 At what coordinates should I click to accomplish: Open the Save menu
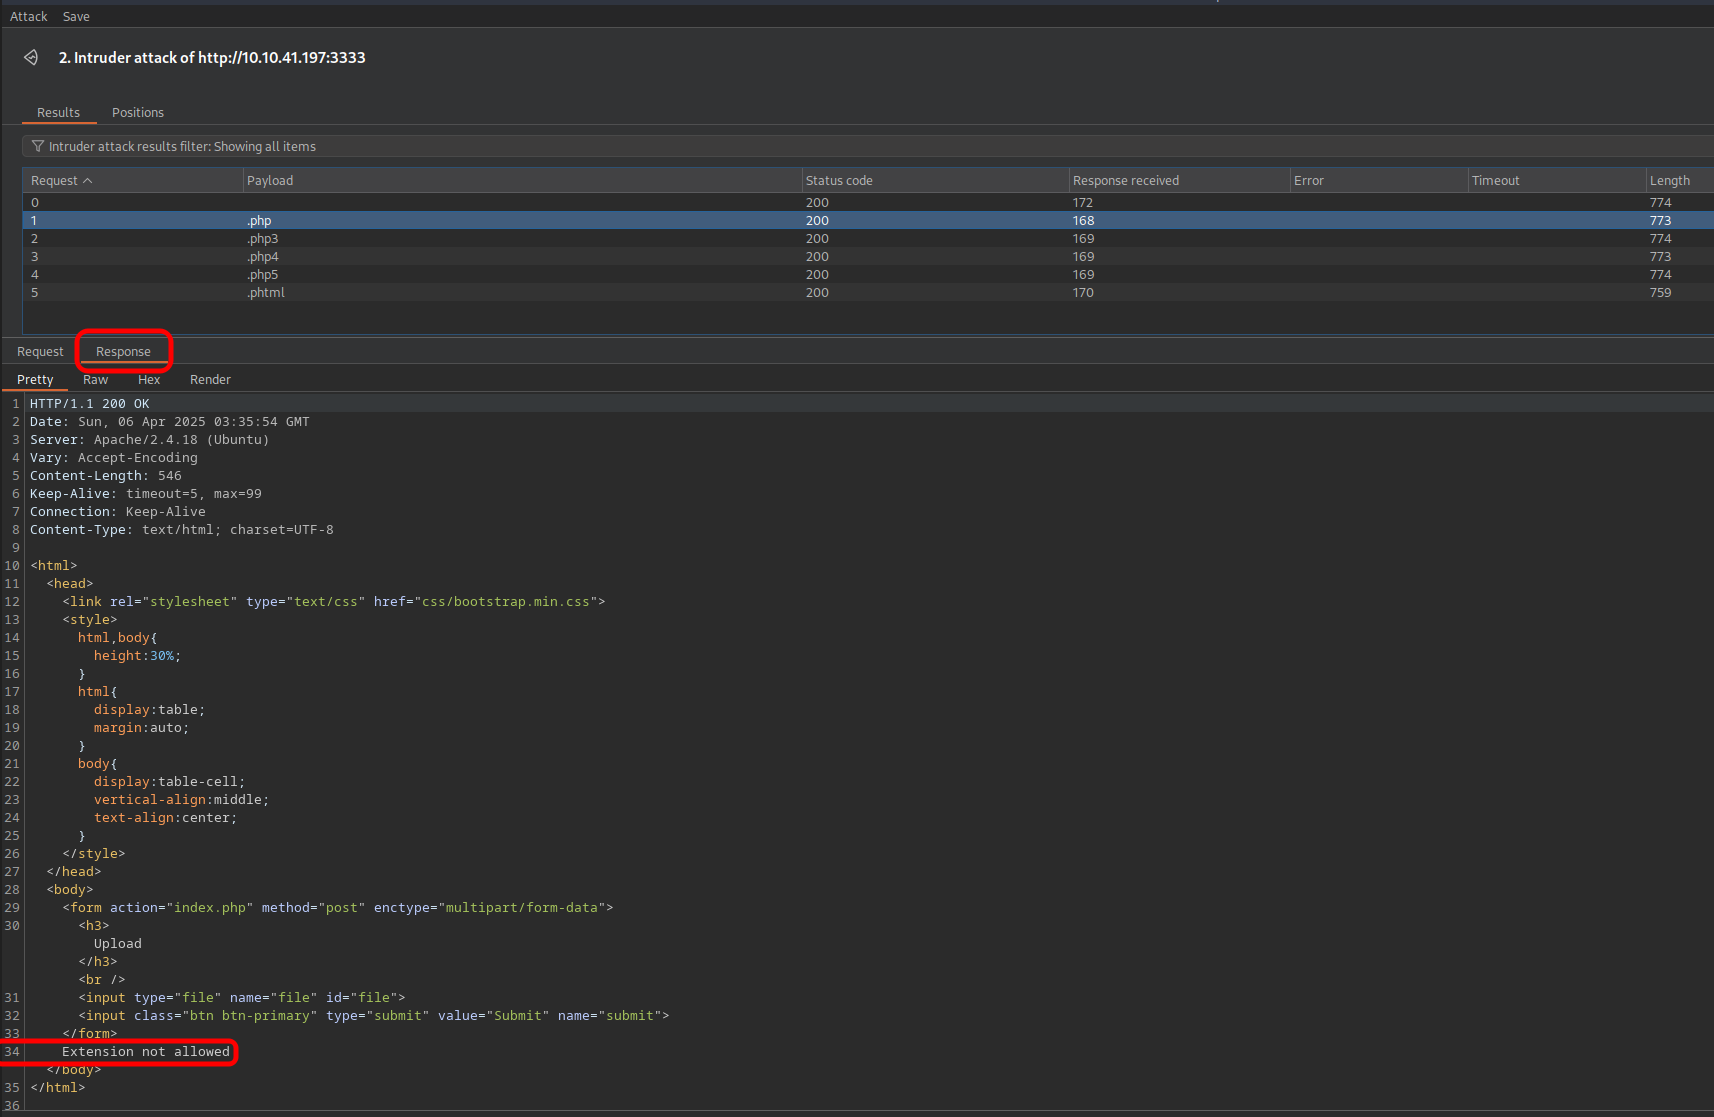pyautogui.click(x=76, y=17)
